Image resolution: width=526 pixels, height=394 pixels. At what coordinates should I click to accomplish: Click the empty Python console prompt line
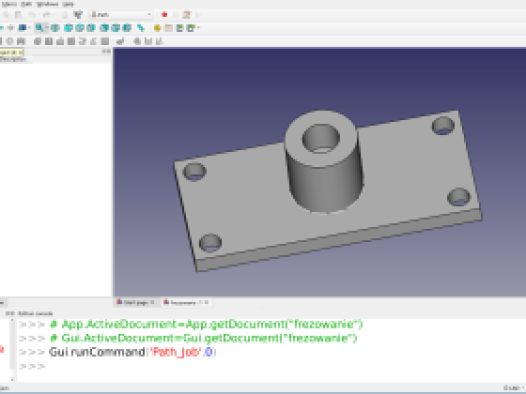(x=268, y=366)
